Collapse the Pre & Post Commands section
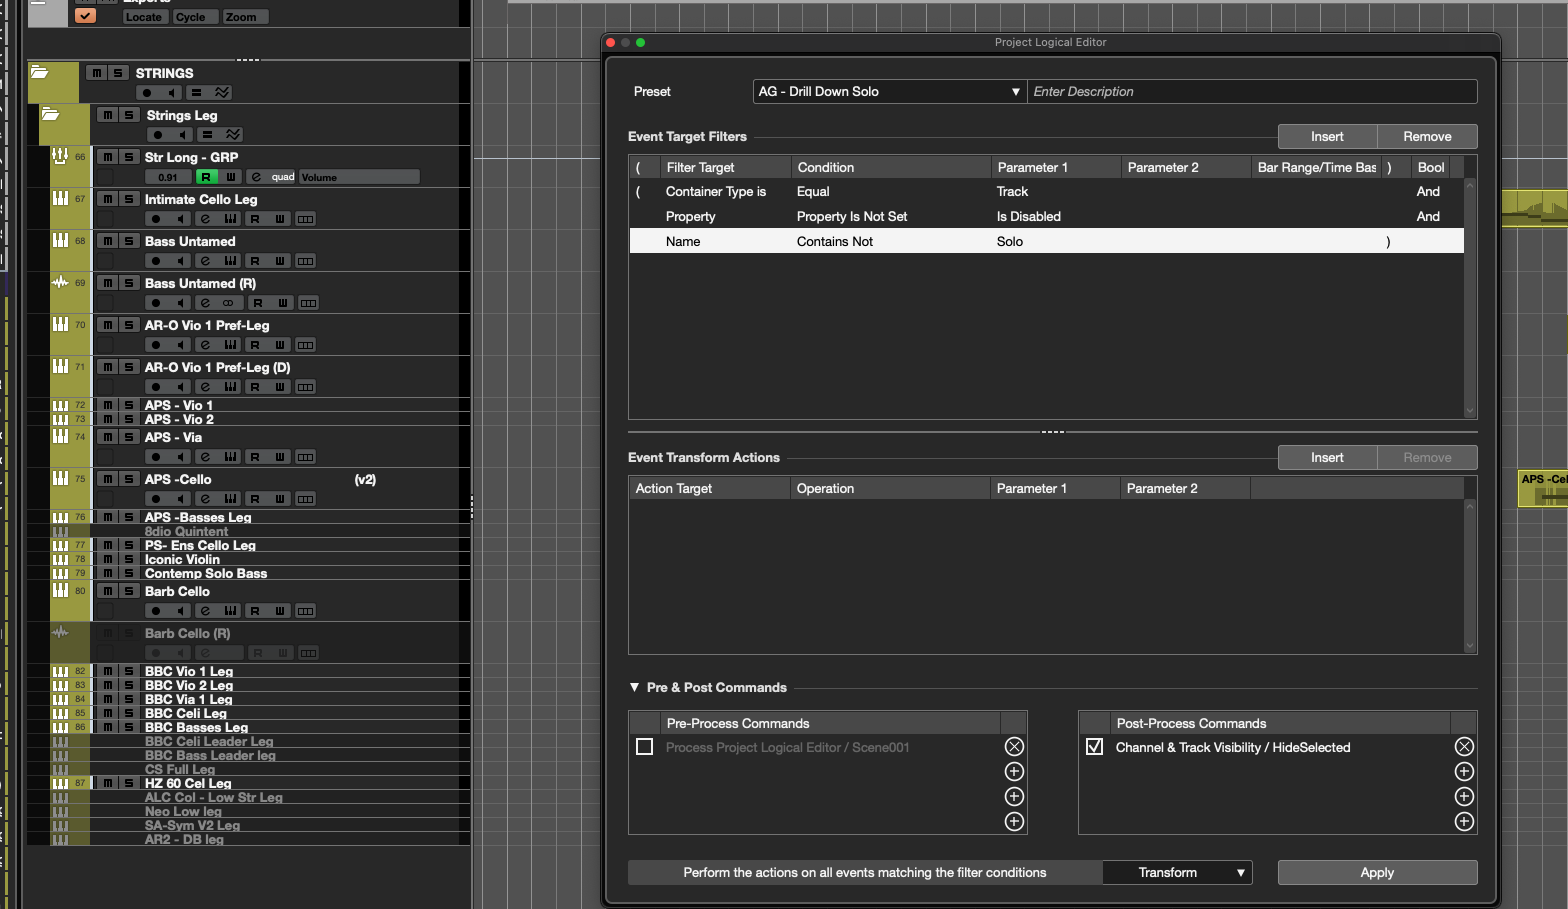Image resolution: width=1568 pixels, height=909 pixels. point(634,687)
